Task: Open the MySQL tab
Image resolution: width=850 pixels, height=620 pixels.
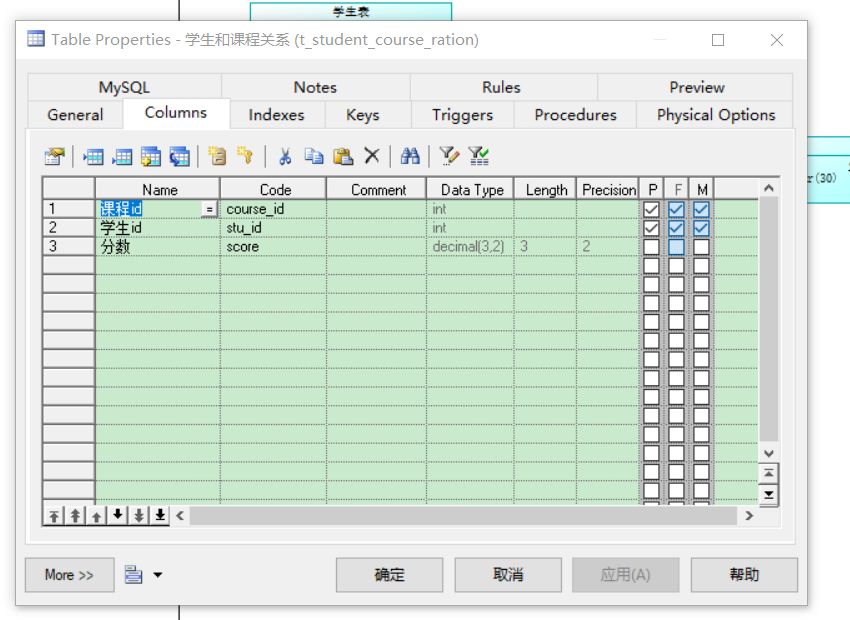Action: (124, 87)
